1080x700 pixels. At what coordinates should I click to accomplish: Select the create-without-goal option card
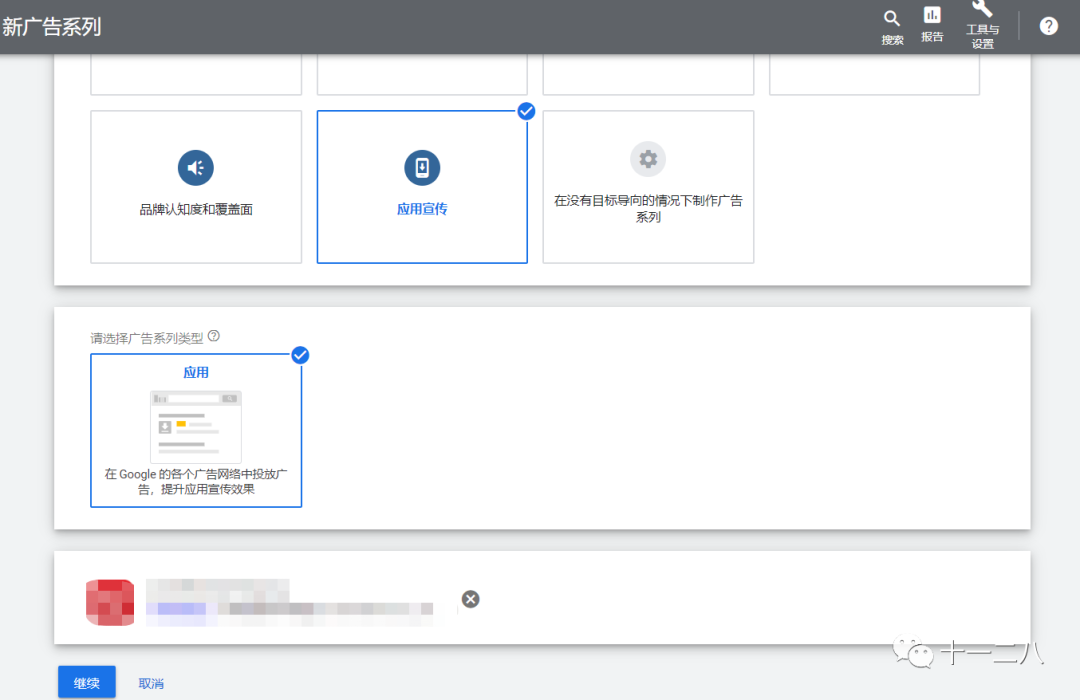point(647,186)
